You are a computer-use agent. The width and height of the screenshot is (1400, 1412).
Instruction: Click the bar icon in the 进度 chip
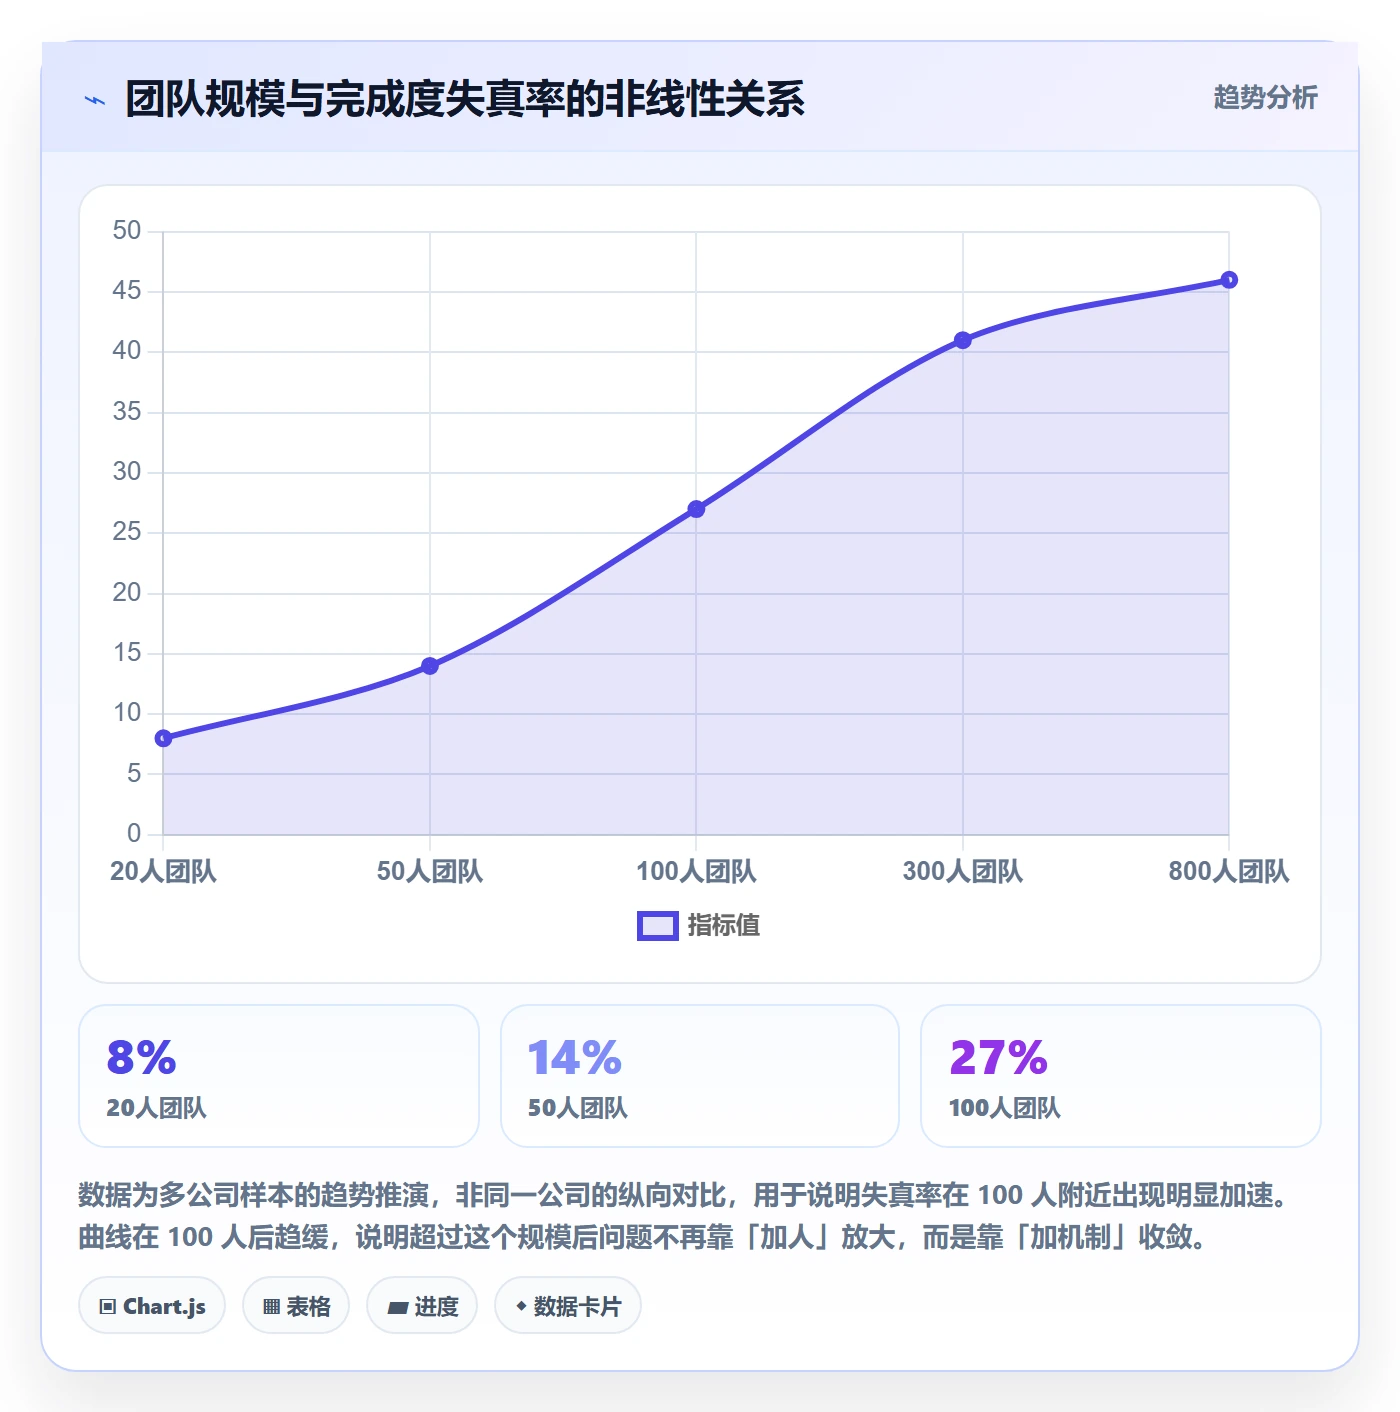(397, 1308)
